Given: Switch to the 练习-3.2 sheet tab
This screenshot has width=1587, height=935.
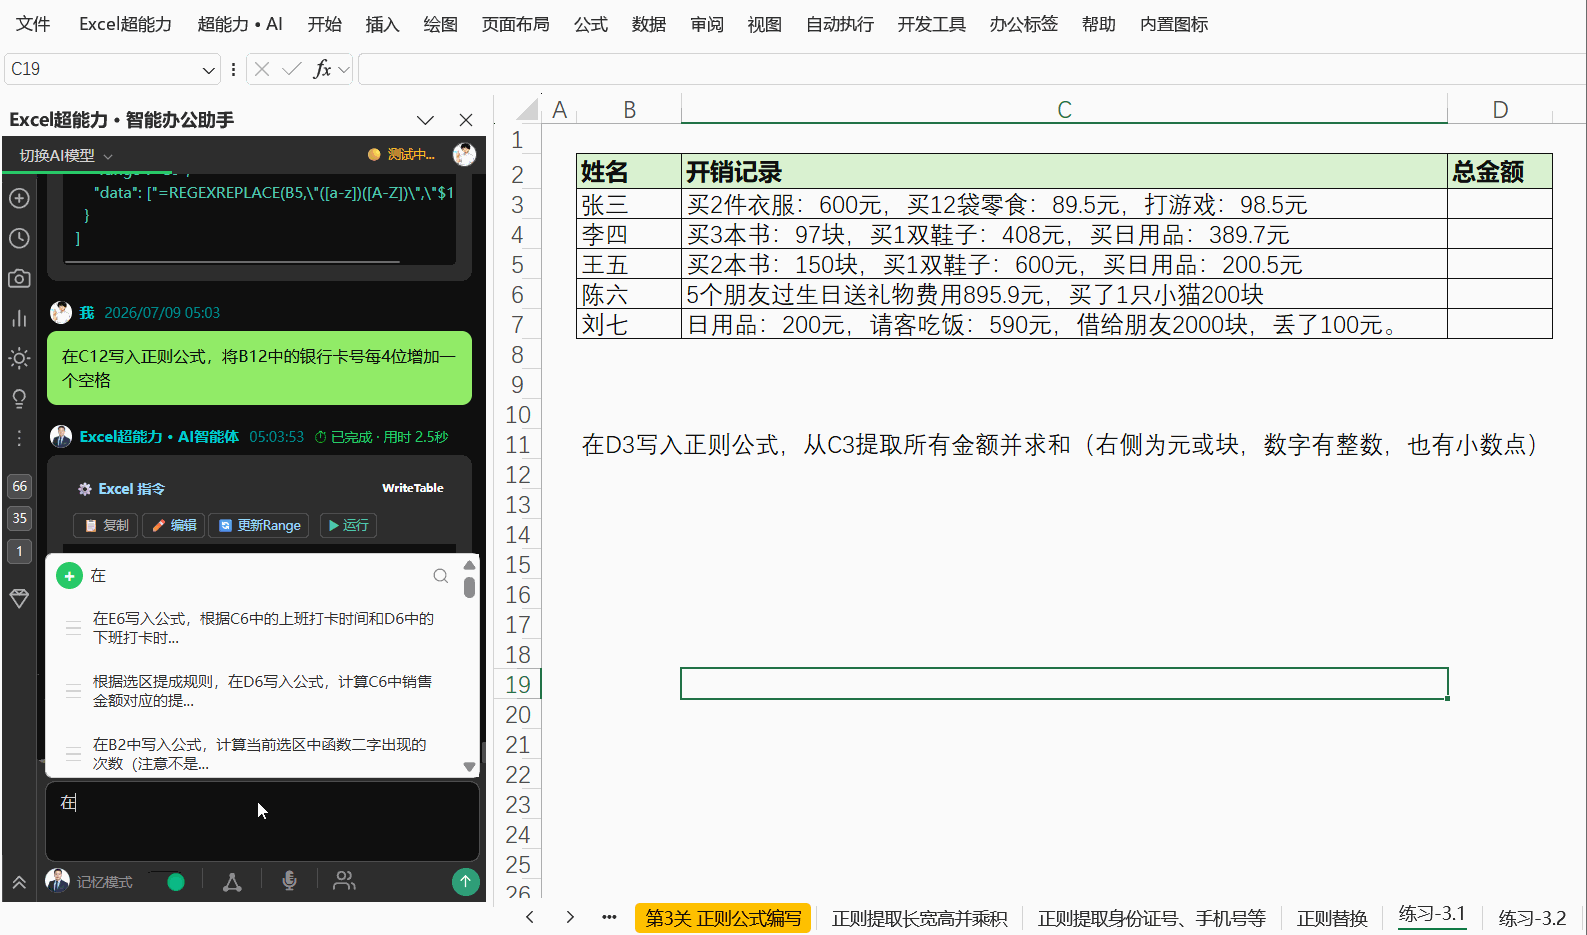Looking at the screenshot, I should coord(1532,918).
